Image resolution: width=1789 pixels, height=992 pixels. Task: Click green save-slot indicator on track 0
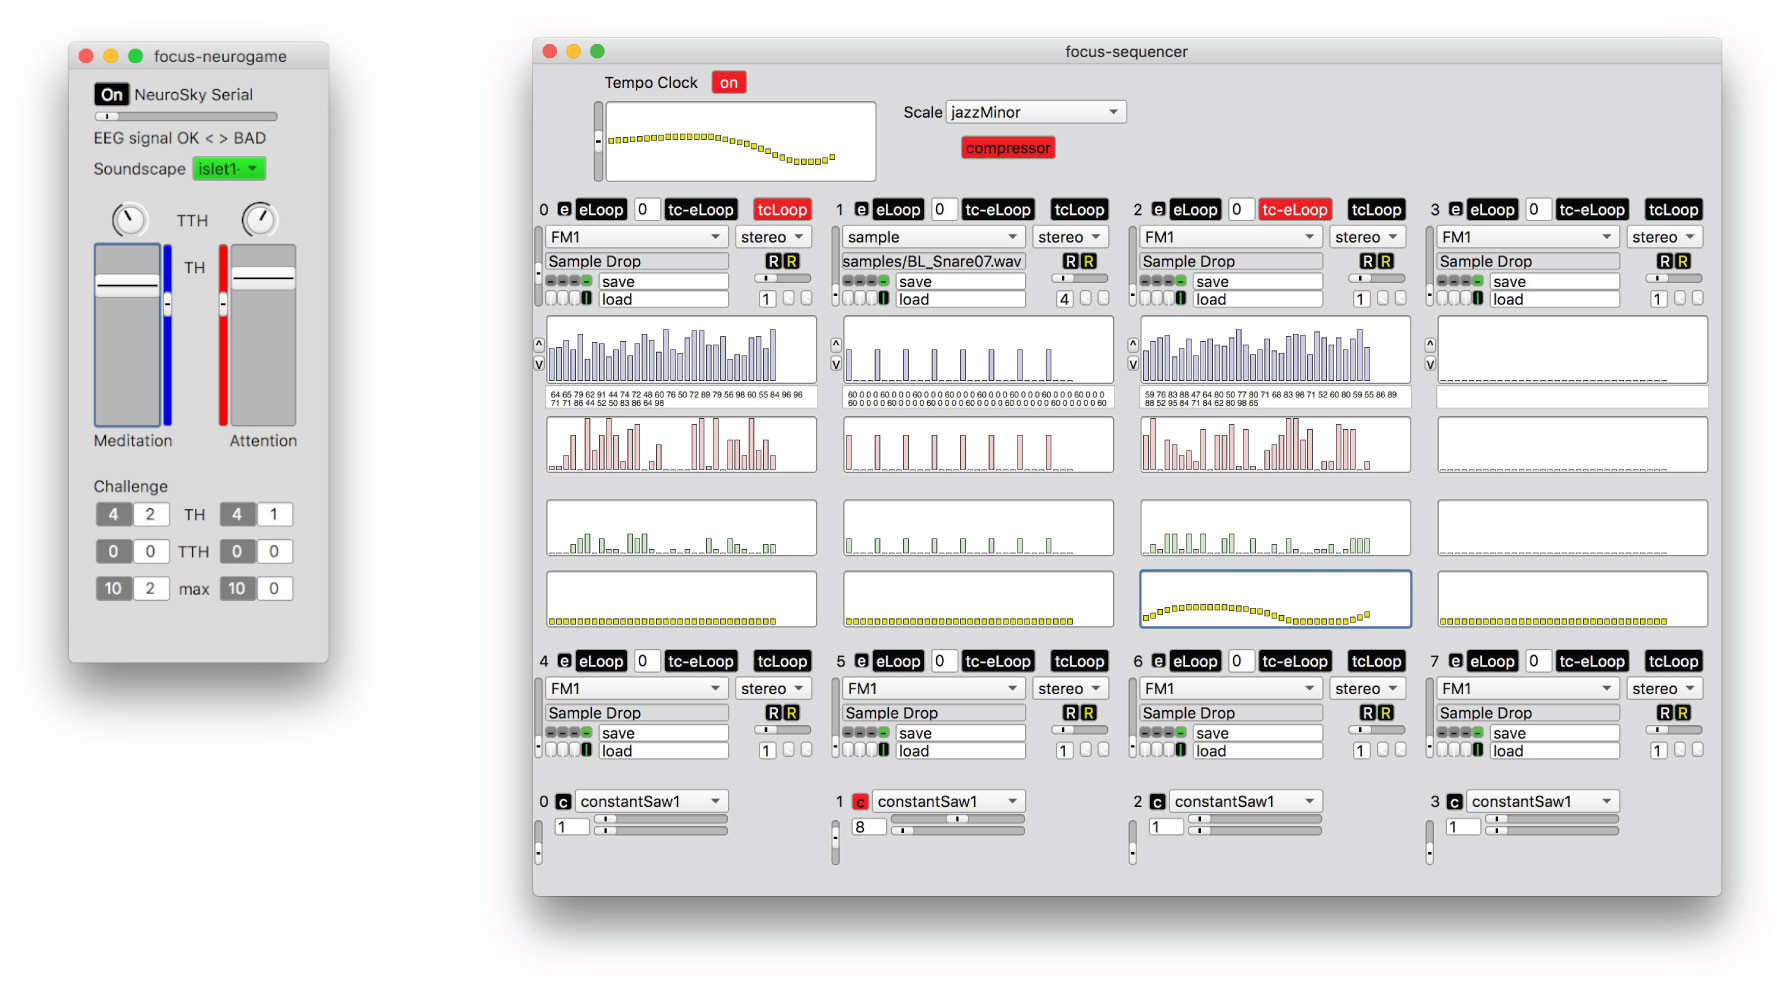(587, 282)
